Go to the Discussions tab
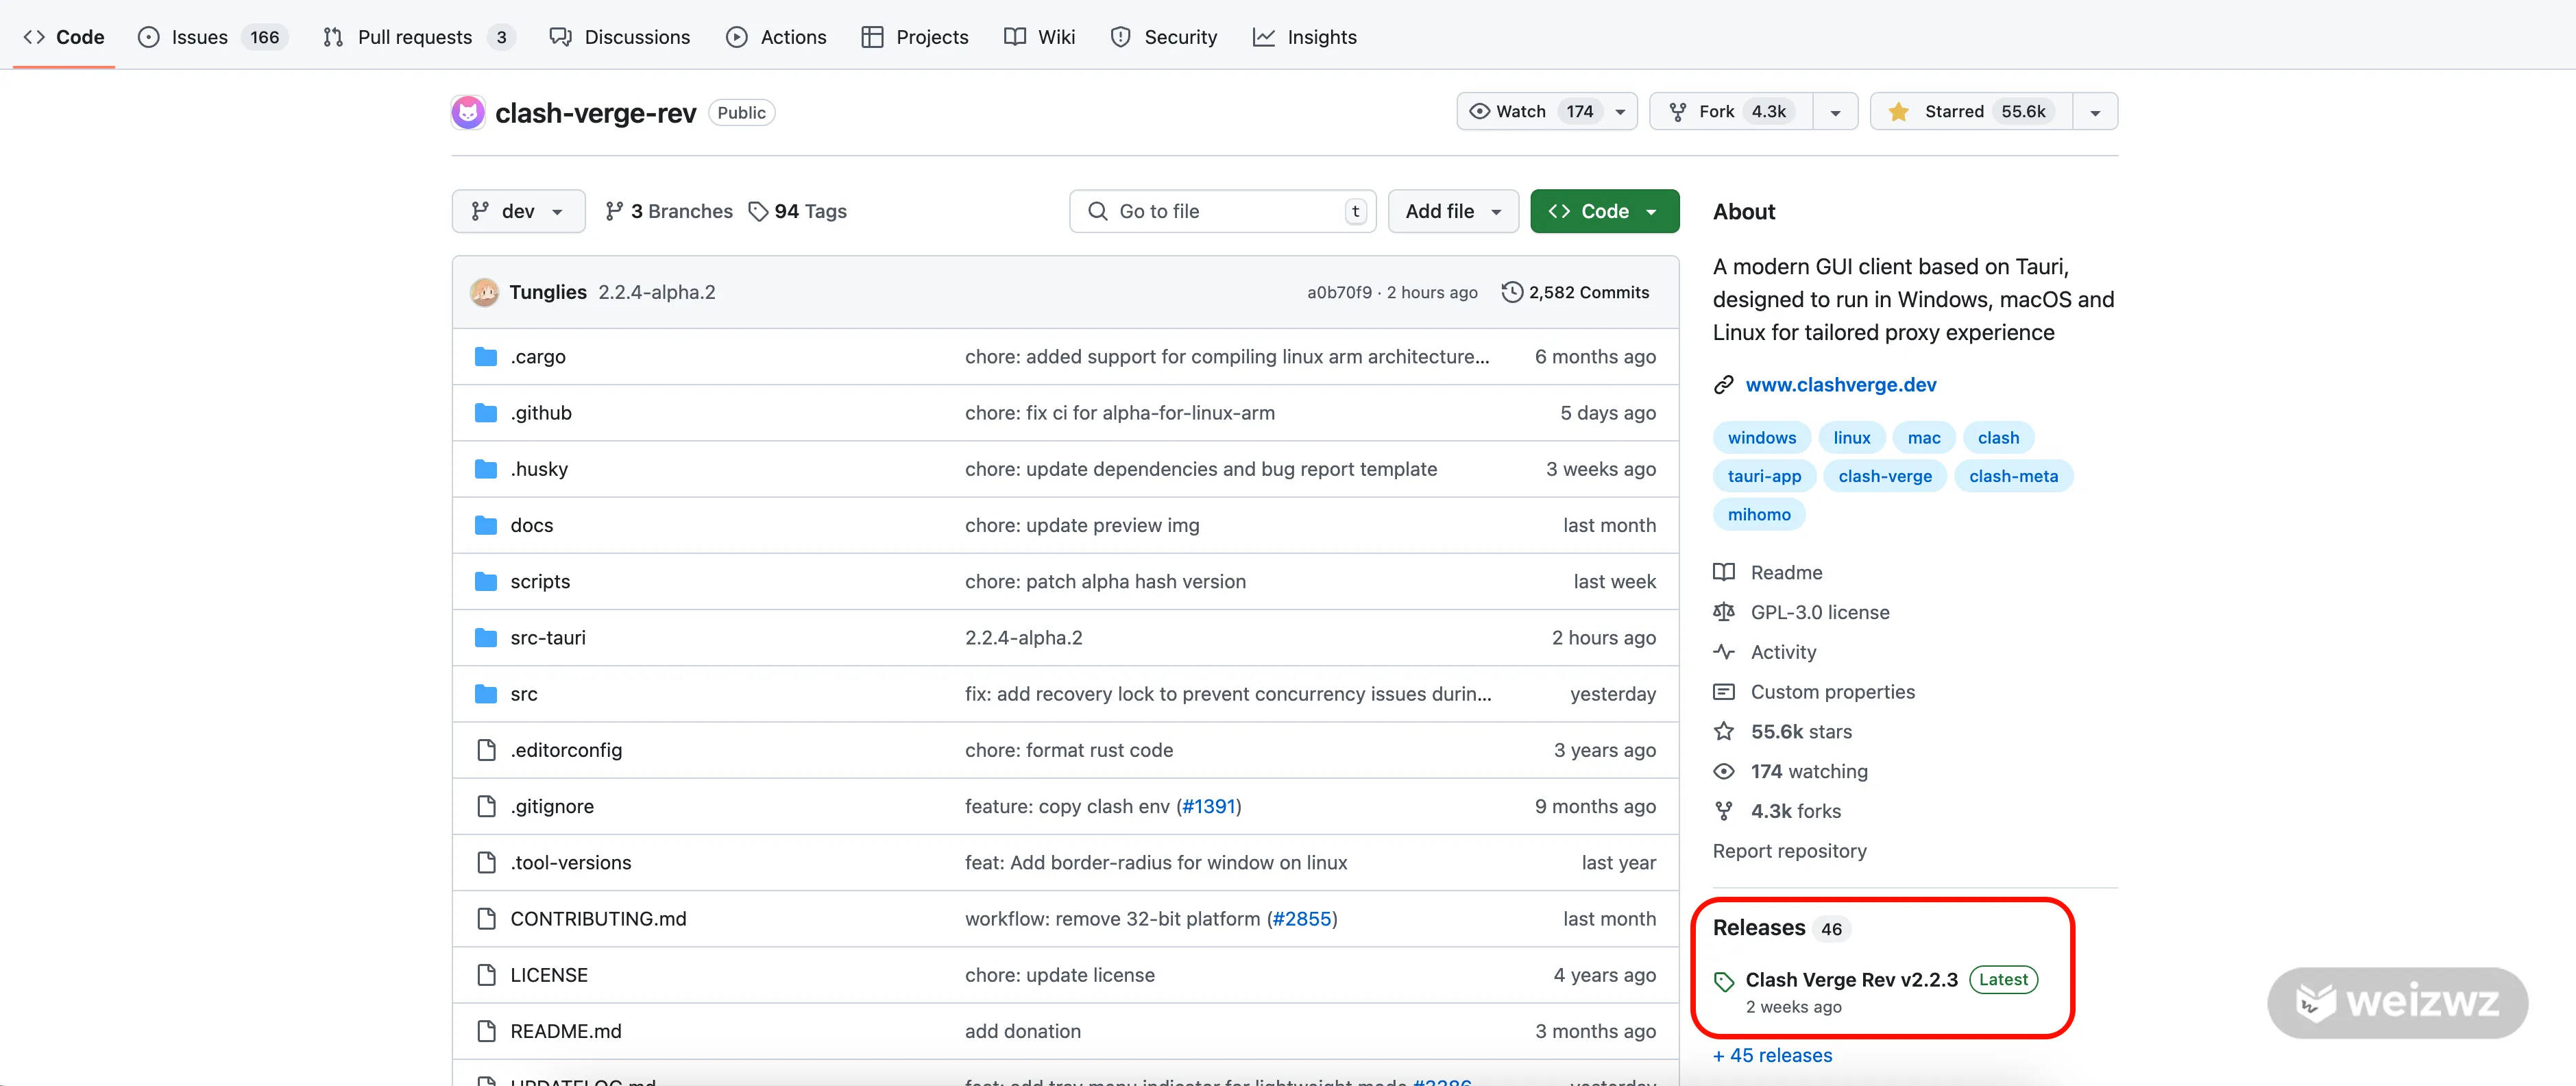This screenshot has height=1086, width=2576. click(x=619, y=37)
